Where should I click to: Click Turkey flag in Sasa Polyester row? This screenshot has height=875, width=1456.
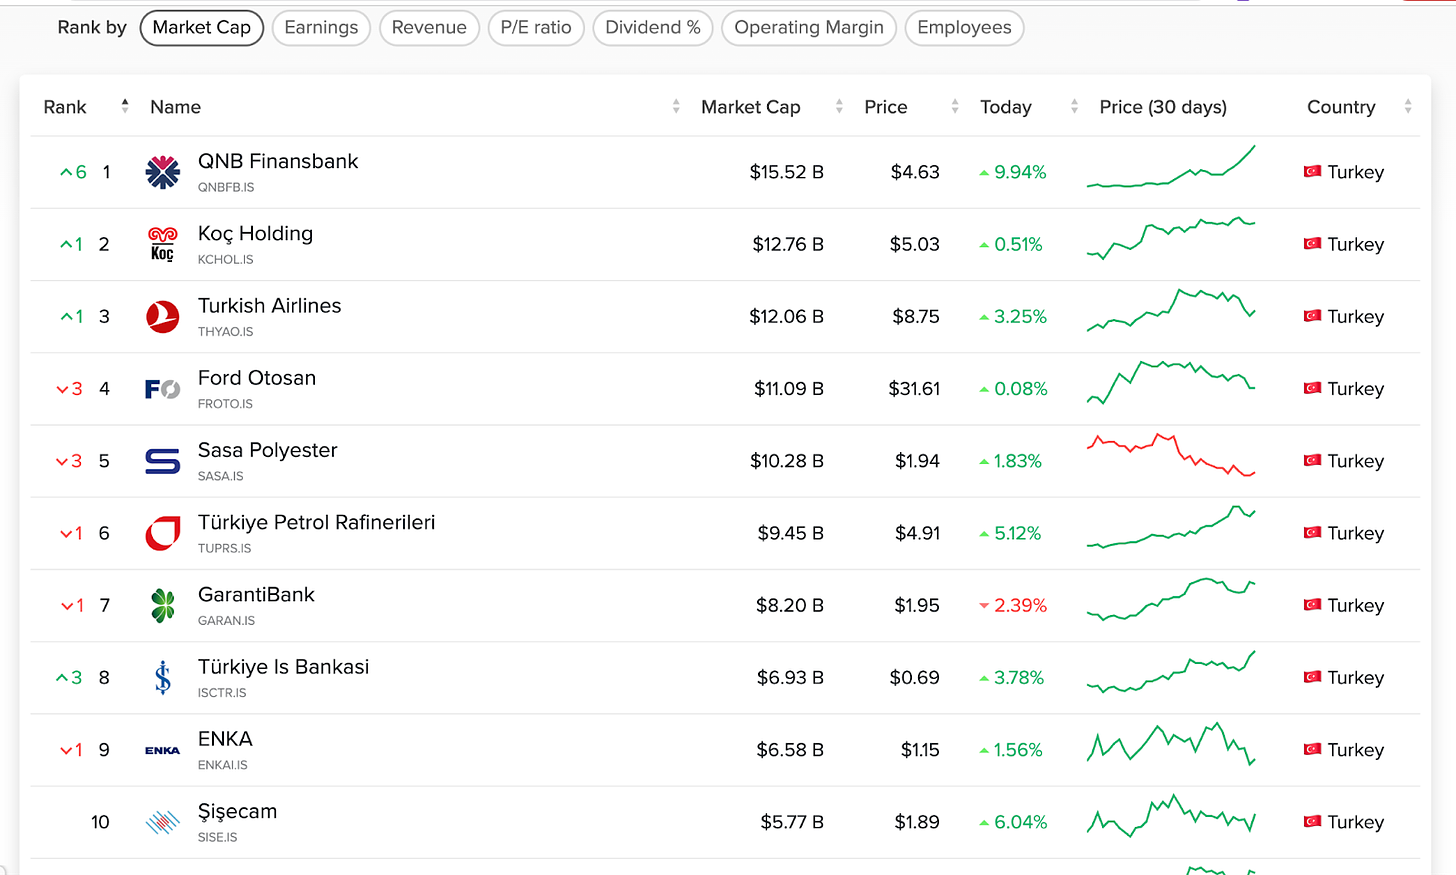point(1312,461)
